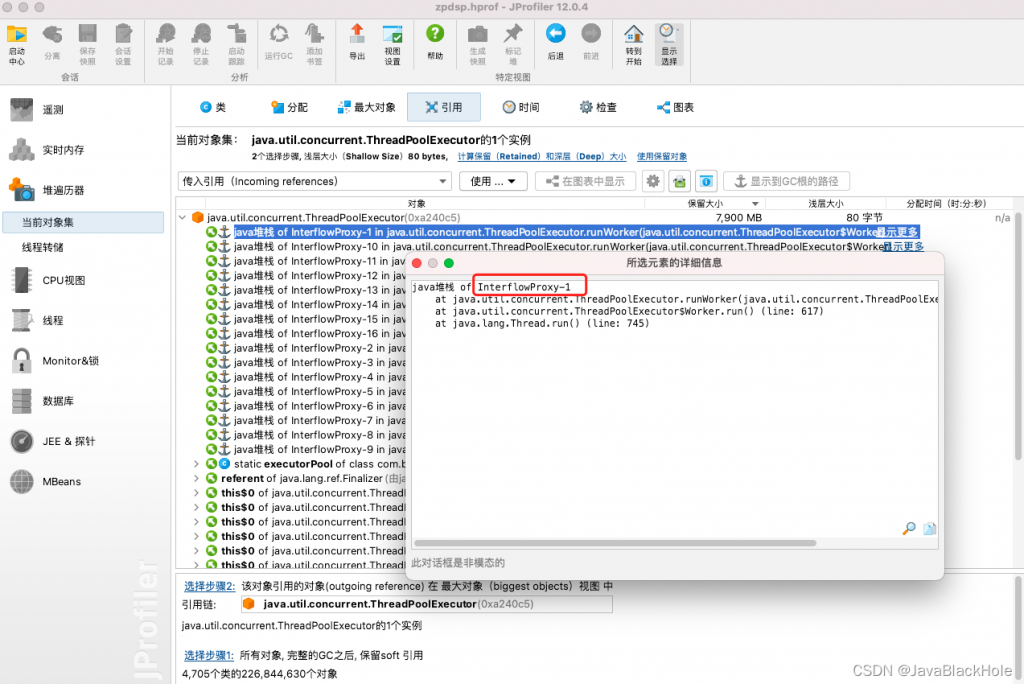Select 线程转储 thread dump in sidebar
This screenshot has width=1024, height=684.
[42, 247]
